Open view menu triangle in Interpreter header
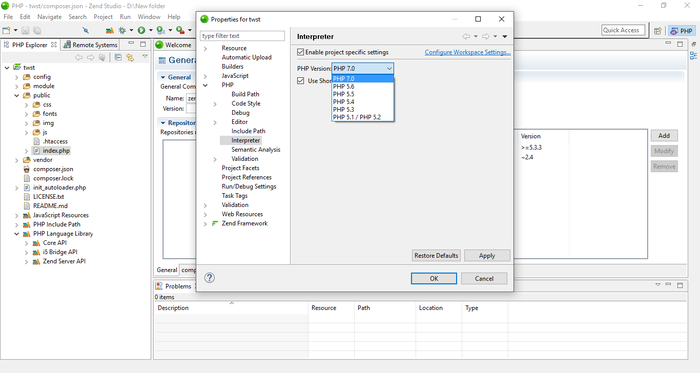 coord(505,37)
